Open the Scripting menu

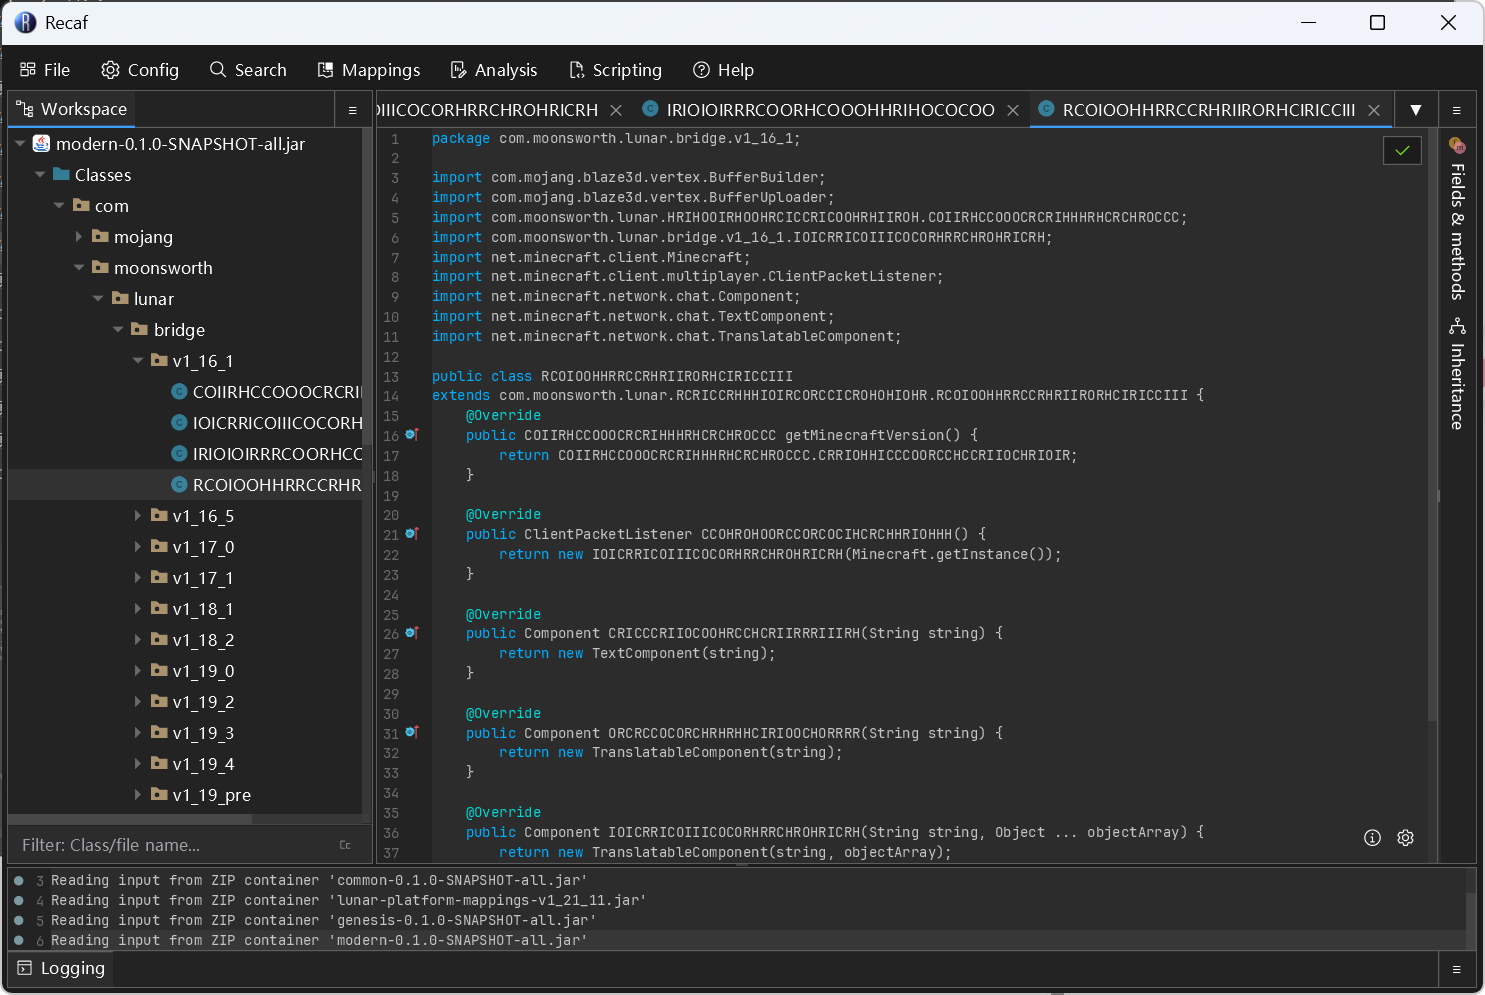click(x=615, y=70)
